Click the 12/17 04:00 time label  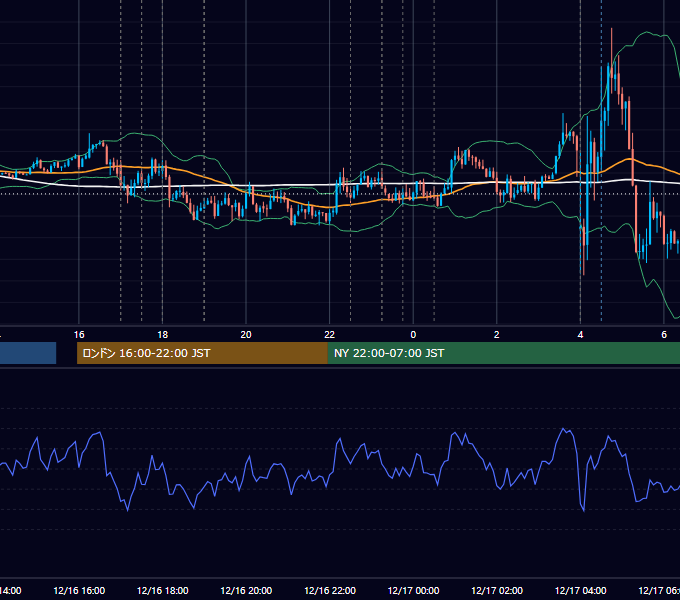coord(581,590)
